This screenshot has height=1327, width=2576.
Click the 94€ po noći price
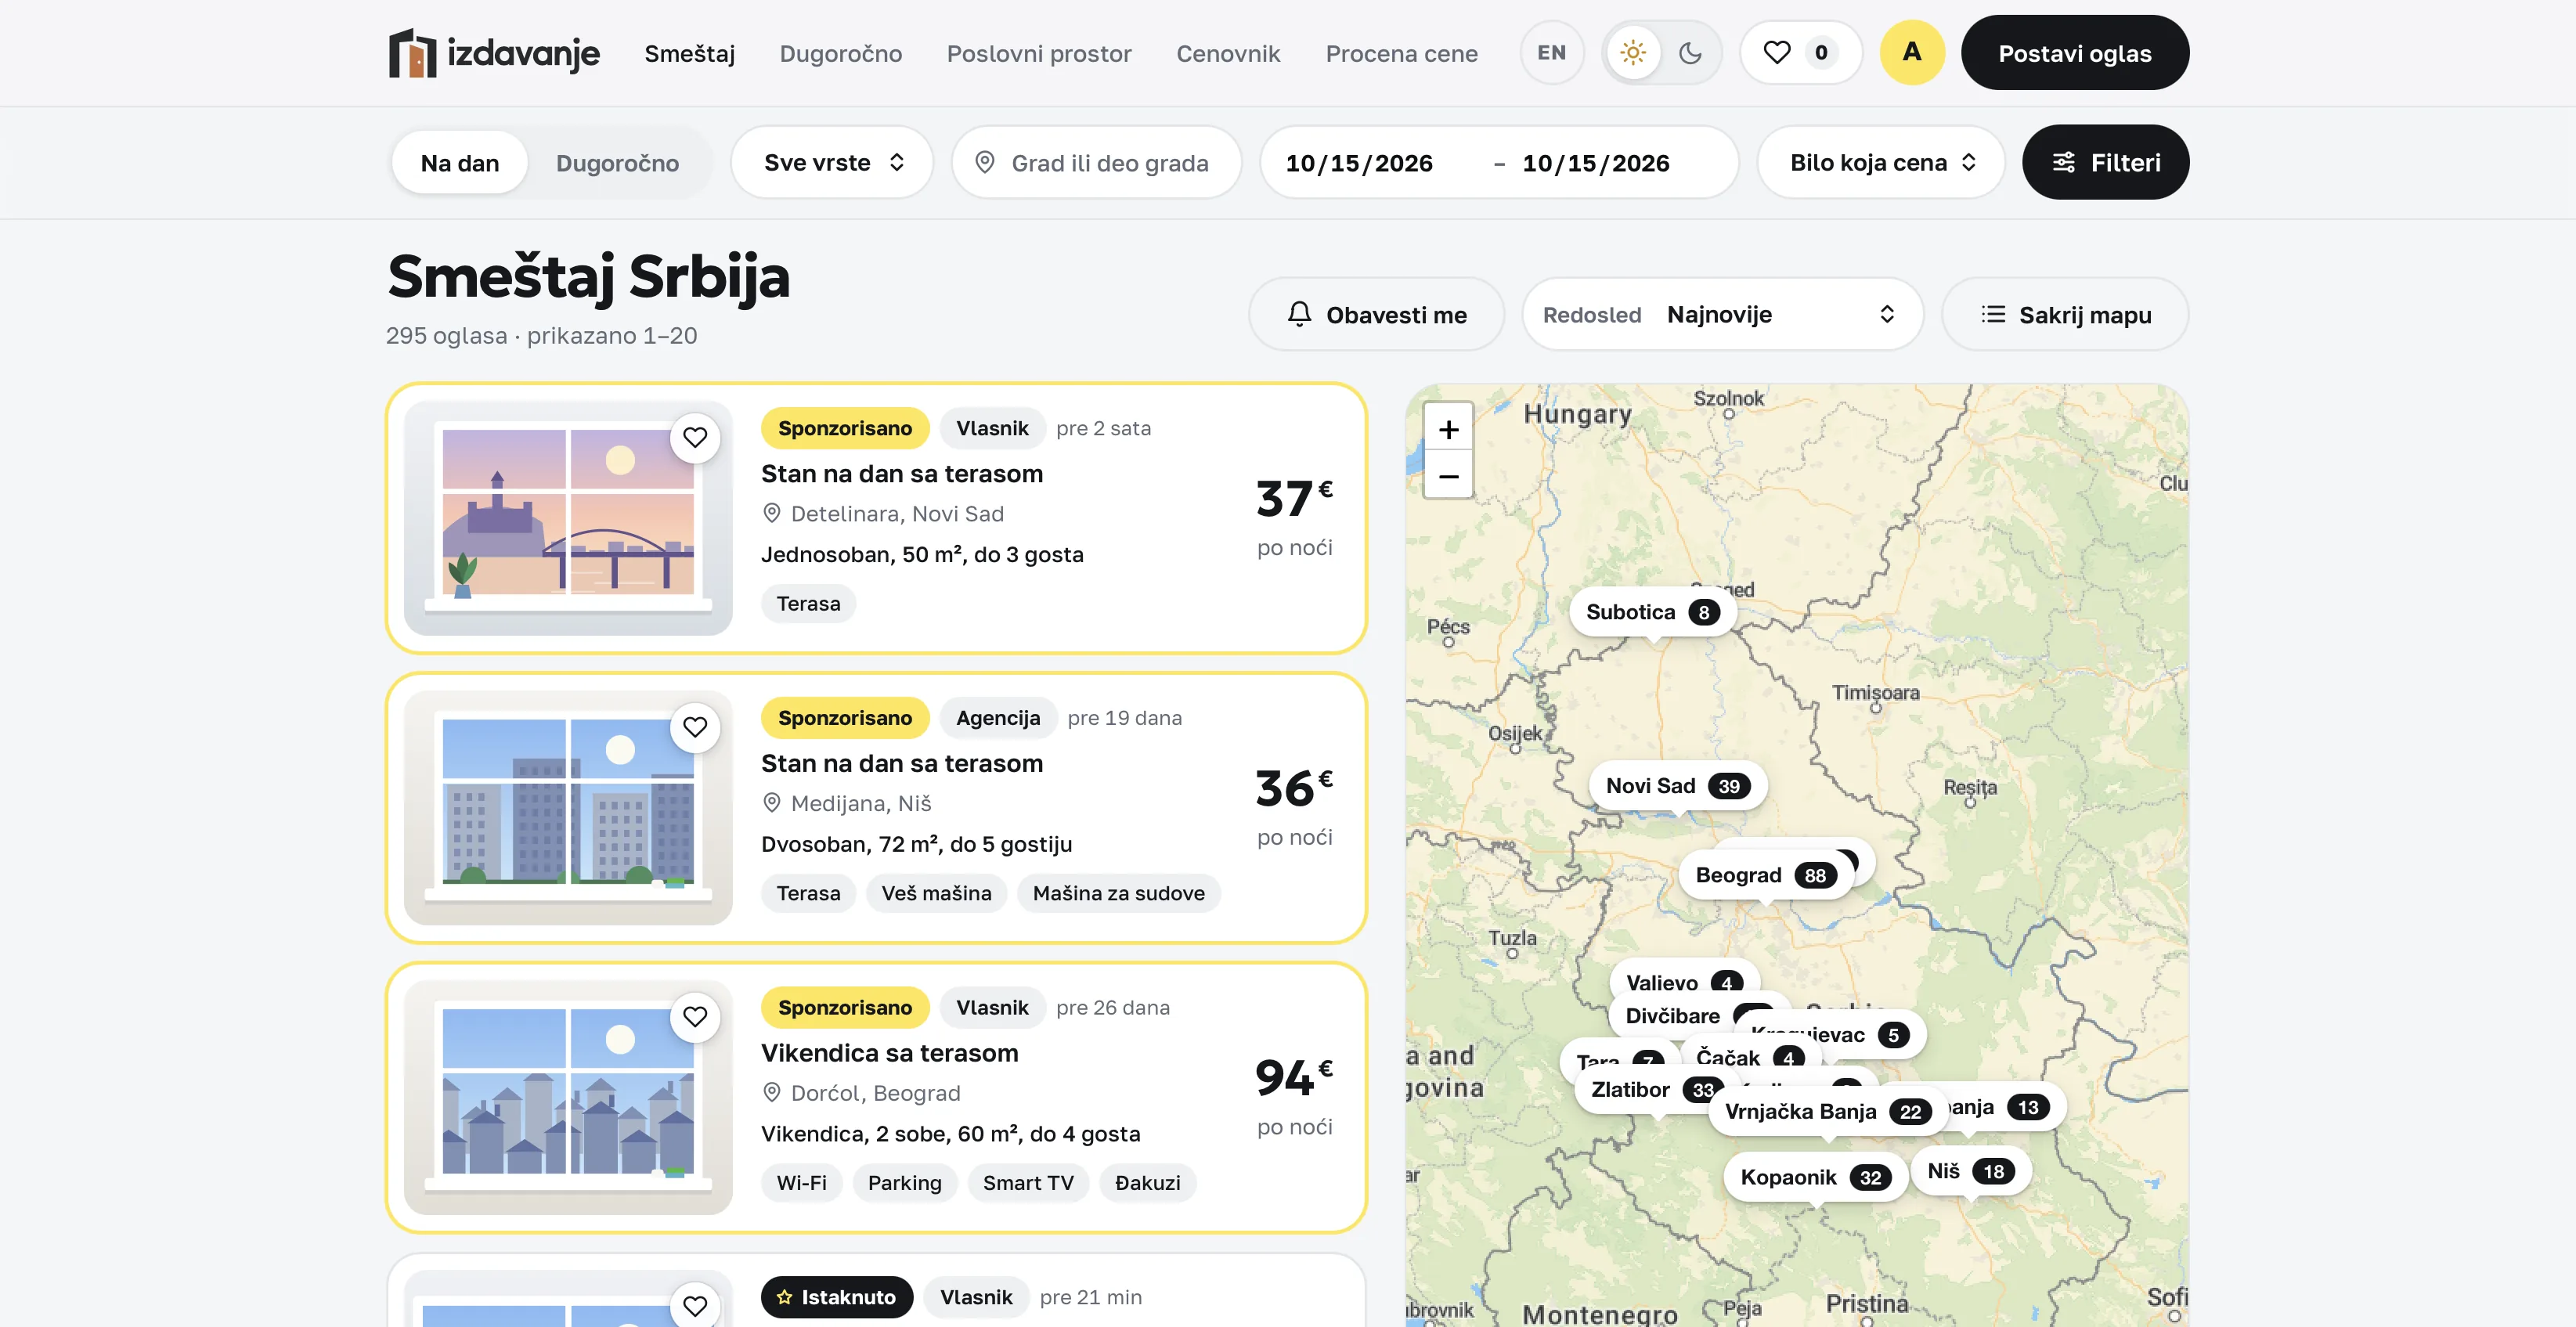pyautogui.click(x=1294, y=1097)
